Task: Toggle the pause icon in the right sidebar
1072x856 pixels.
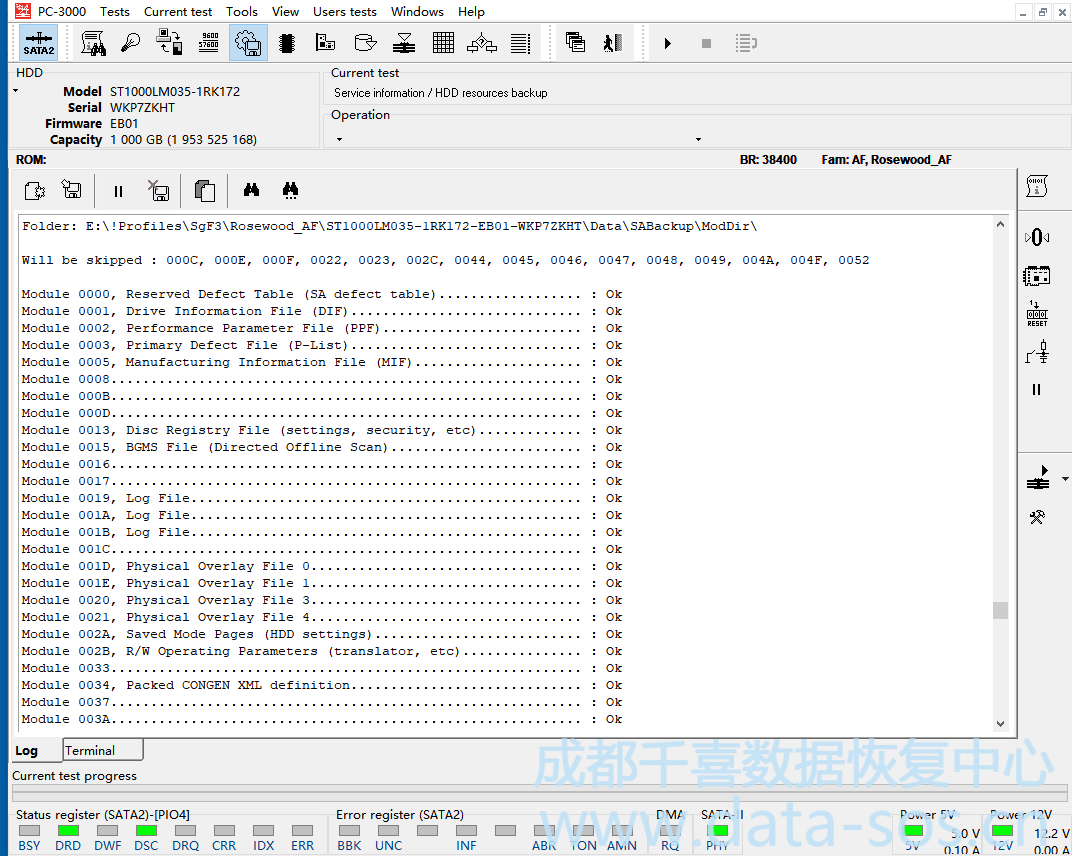Action: (1037, 390)
